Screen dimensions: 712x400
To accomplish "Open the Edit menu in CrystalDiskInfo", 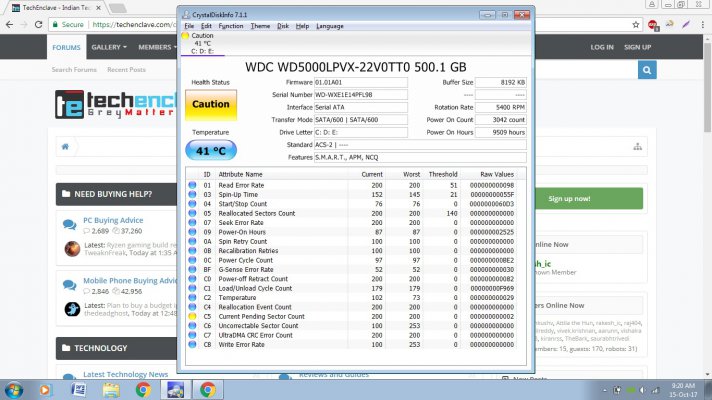I will pyautogui.click(x=206, y=26).
